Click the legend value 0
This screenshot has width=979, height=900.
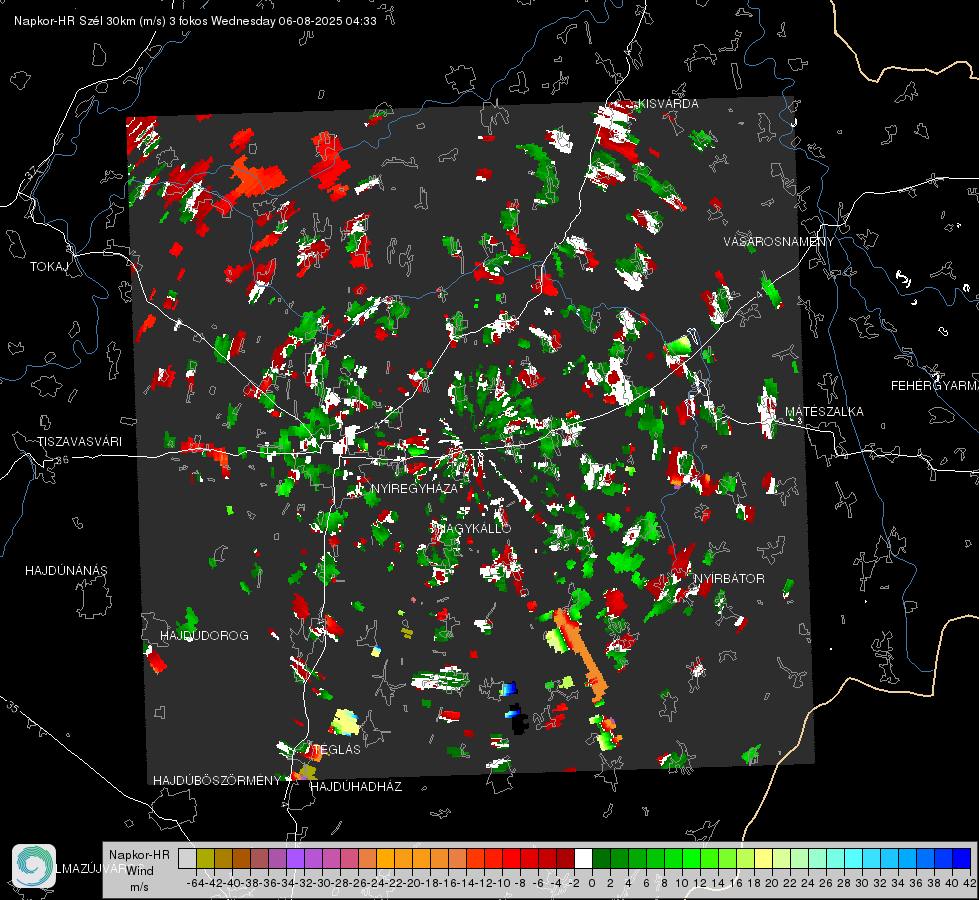592,883
